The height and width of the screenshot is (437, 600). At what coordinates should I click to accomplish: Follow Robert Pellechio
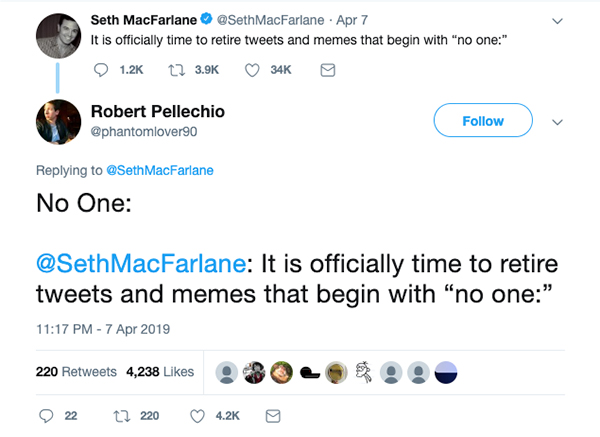coord(482,121)
